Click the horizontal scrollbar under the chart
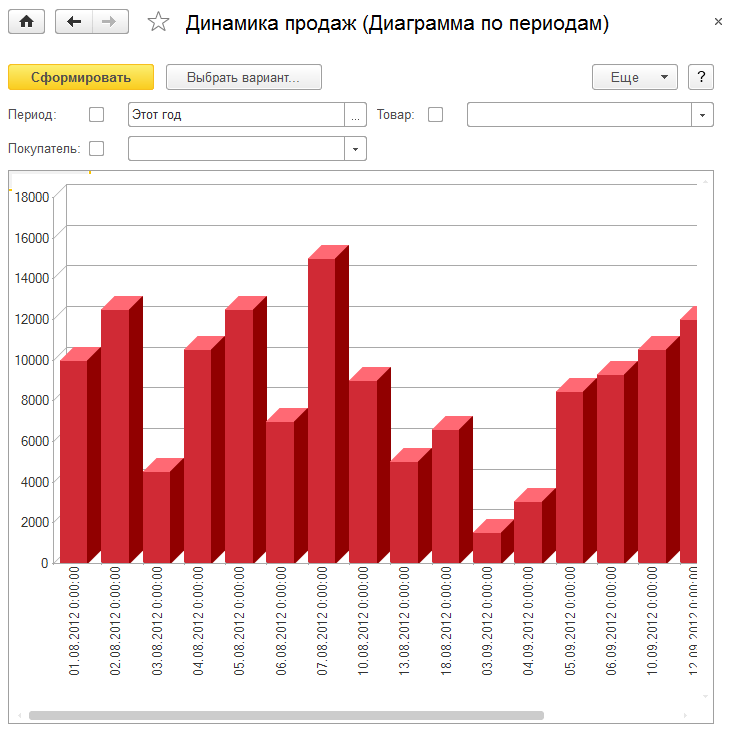 tap(286, 715)
